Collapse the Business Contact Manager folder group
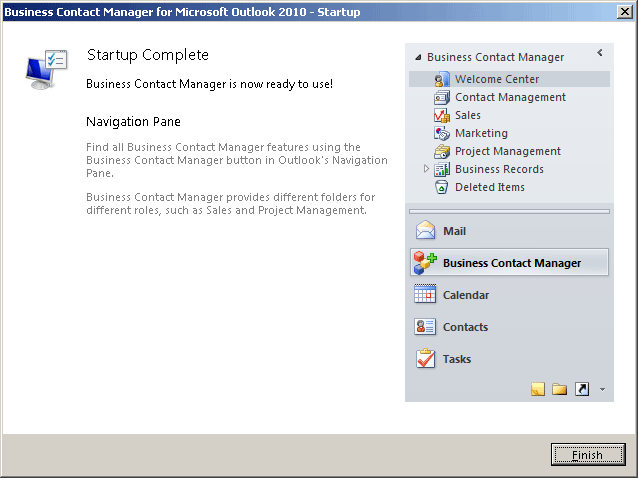The image size is (638, 478). [418, 57]
